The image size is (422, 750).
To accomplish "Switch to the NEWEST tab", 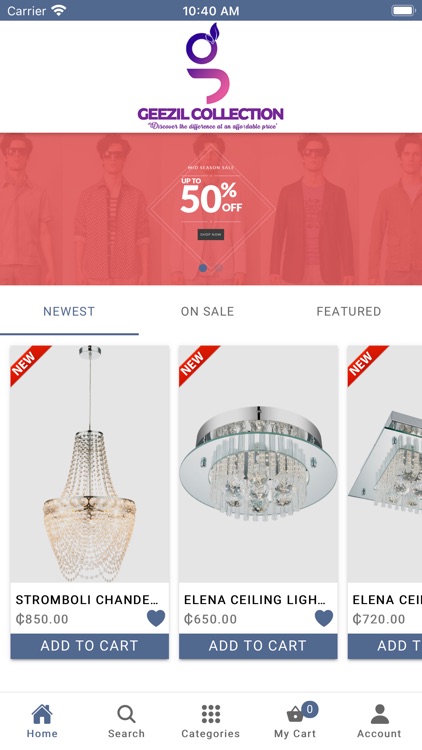I will pyautogui.click(x=69, y=311).
